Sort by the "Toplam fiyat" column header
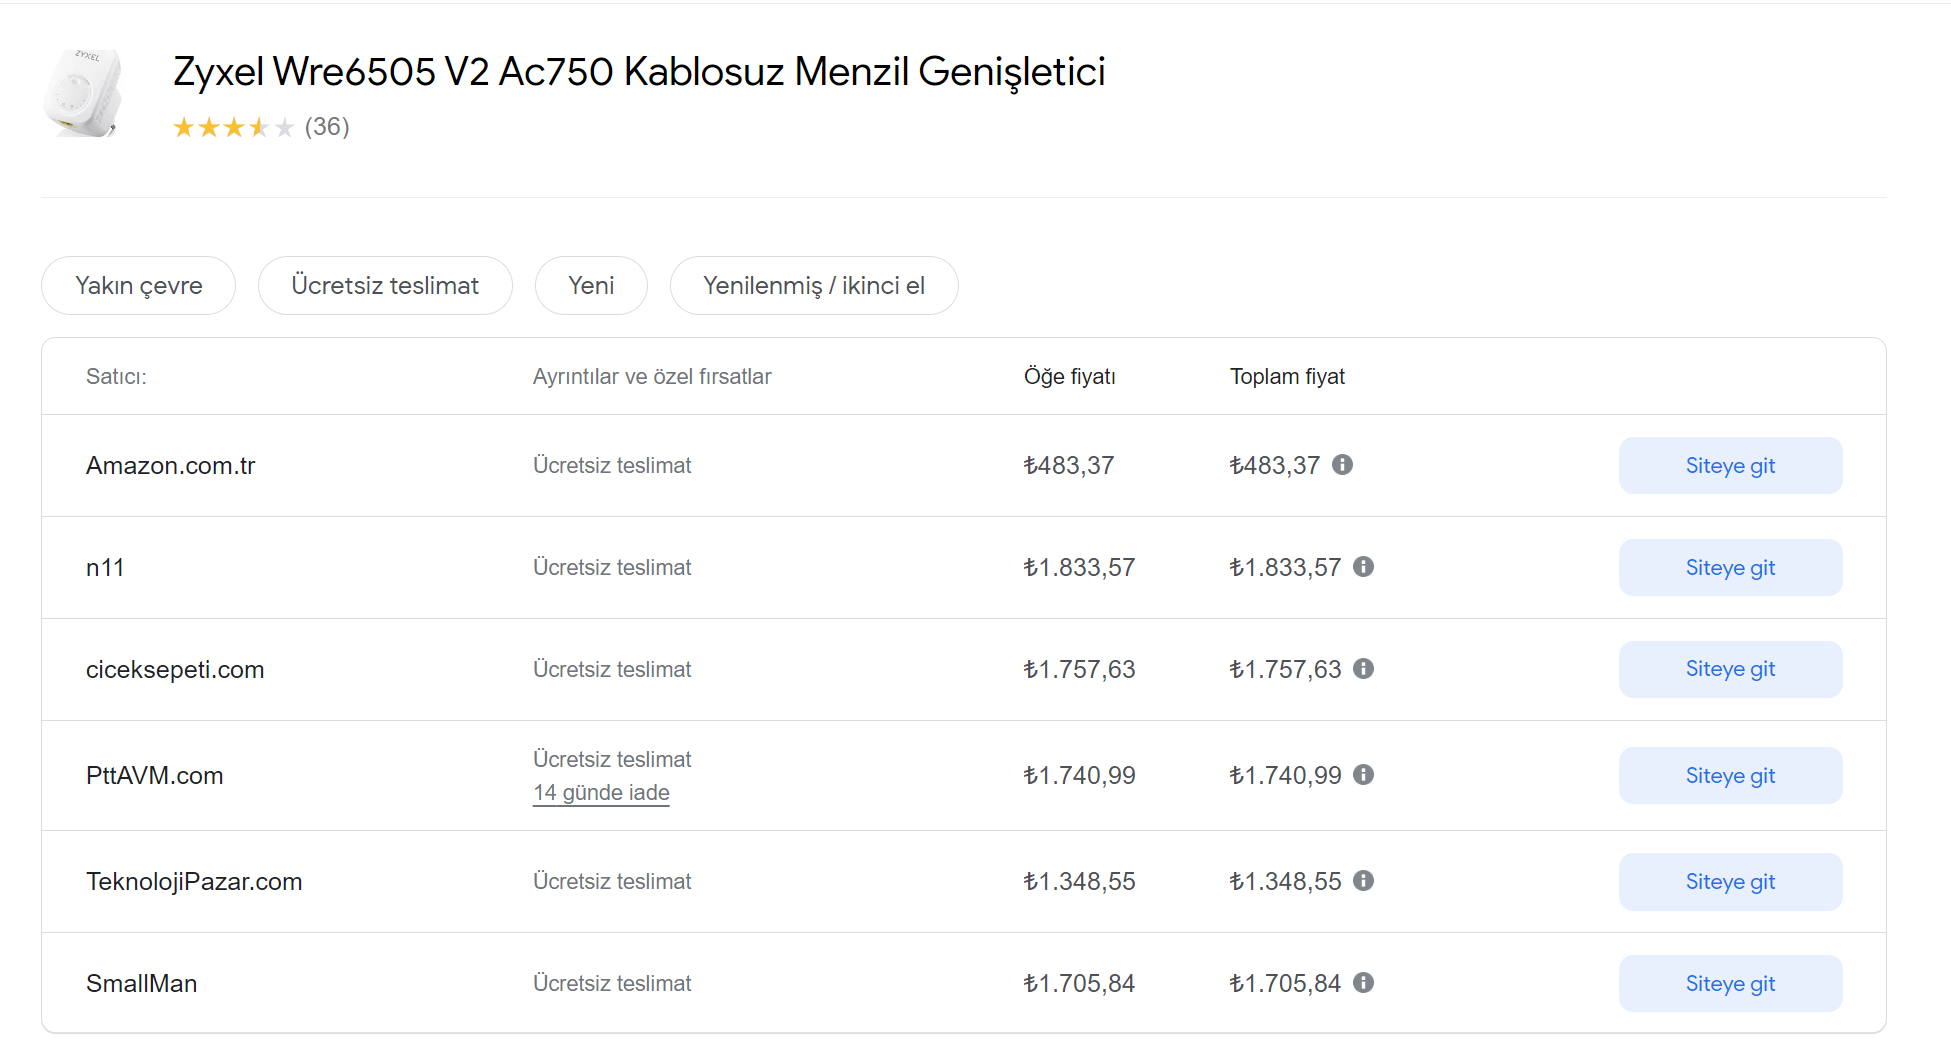 1287,377
